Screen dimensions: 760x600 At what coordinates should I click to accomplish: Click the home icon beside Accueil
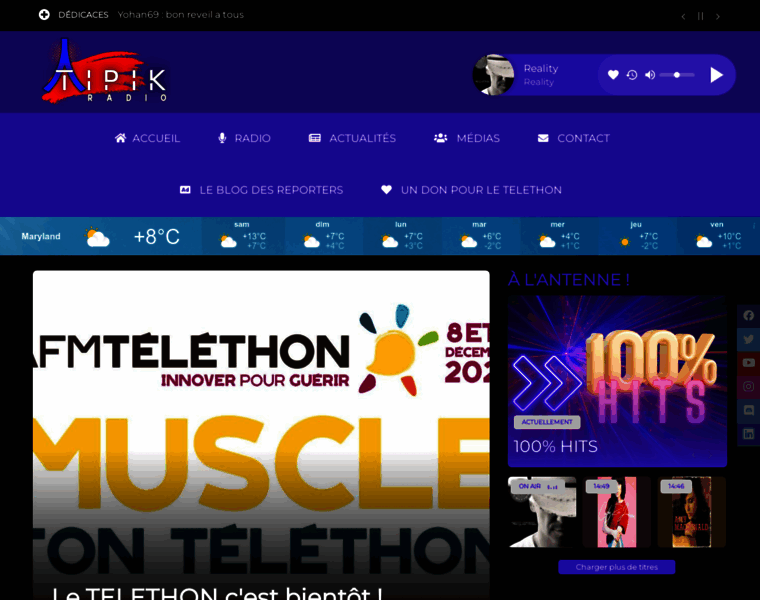tap(120, 138)
